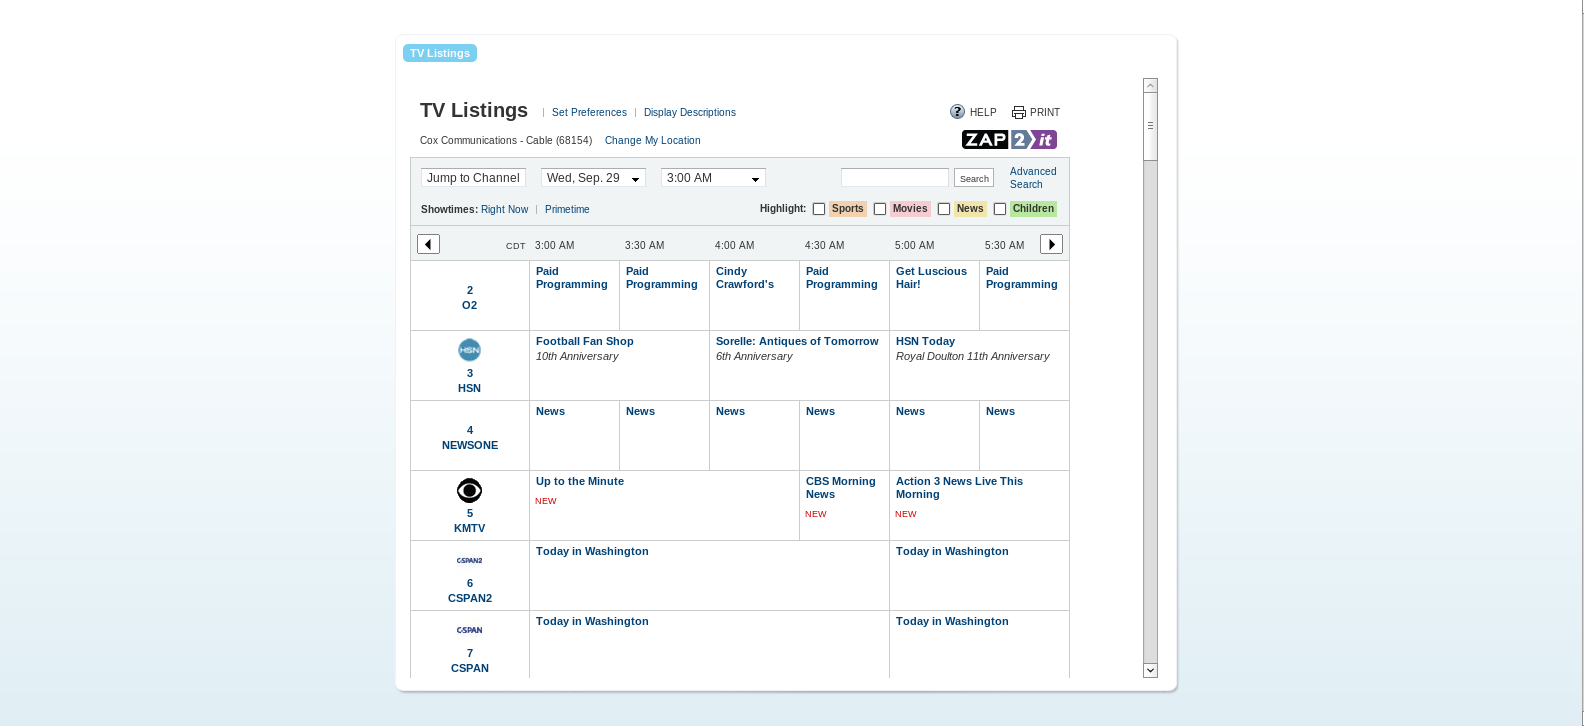Click the Zap2it logo
This screenshot has width=1584, height=726.
click(1009, 139)
